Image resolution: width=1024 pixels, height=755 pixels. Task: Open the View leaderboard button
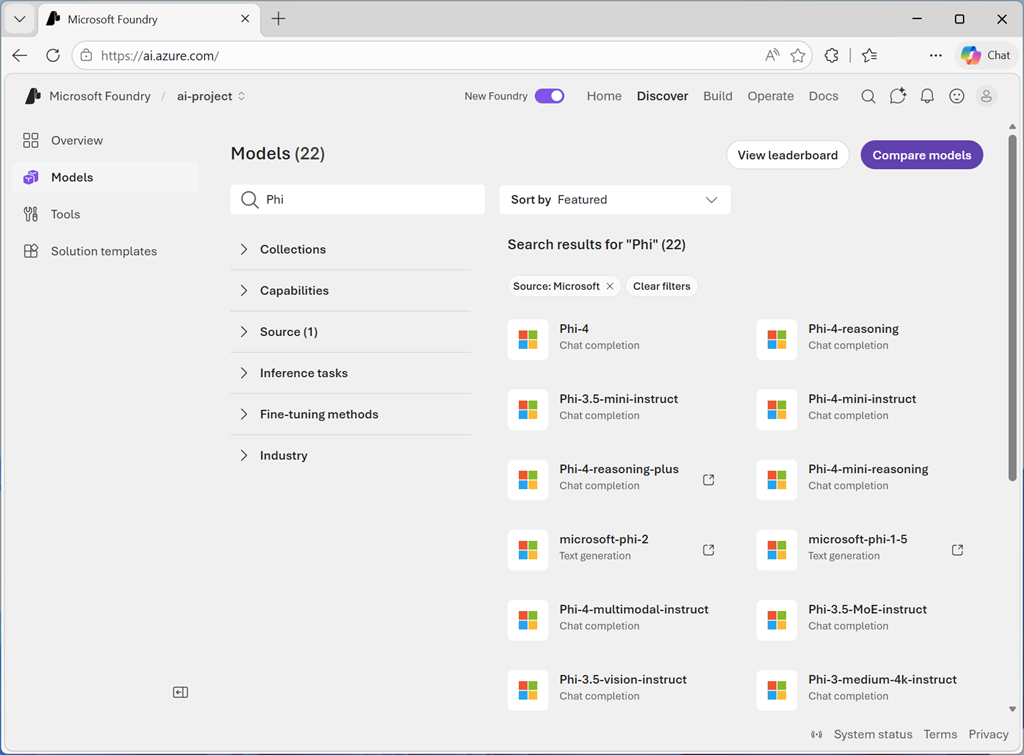(787, 155)
